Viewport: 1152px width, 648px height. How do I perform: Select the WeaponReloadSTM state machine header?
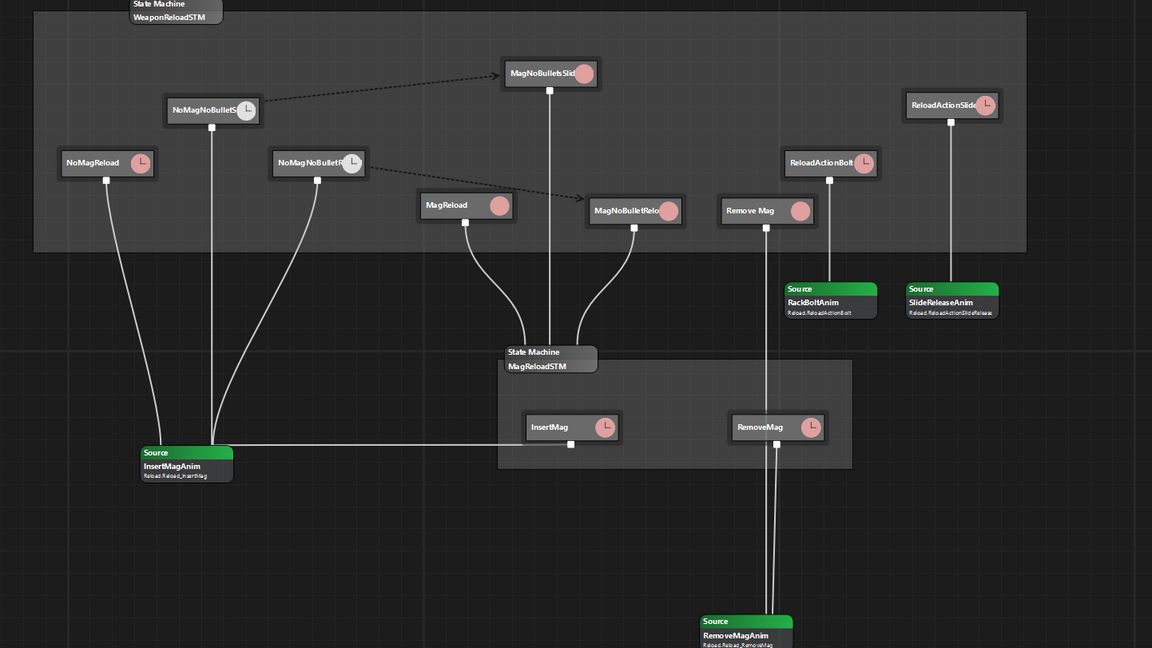[x=176, y=11]
